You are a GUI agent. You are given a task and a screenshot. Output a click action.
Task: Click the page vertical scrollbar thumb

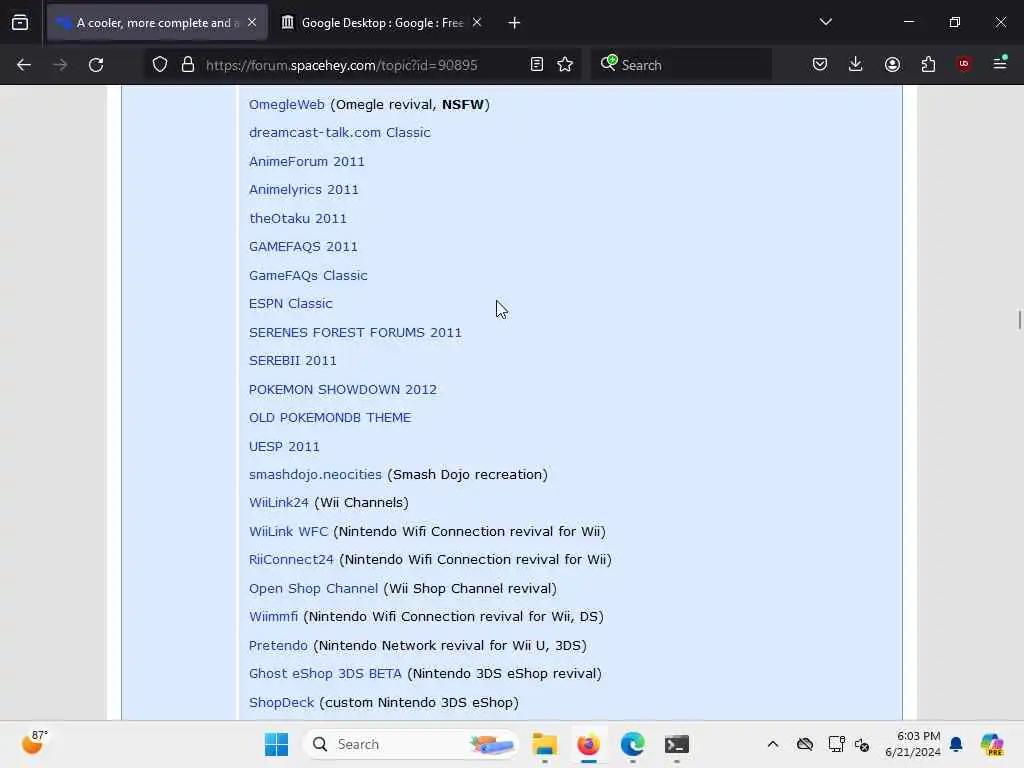1019,320
